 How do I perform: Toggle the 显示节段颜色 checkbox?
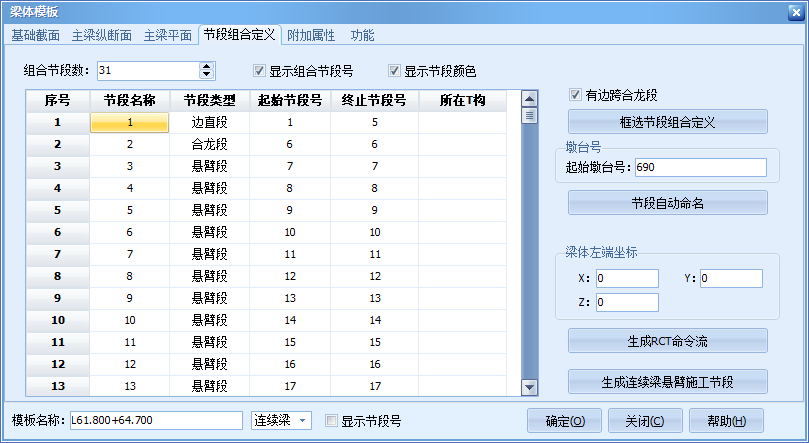[x=394, y=71]
